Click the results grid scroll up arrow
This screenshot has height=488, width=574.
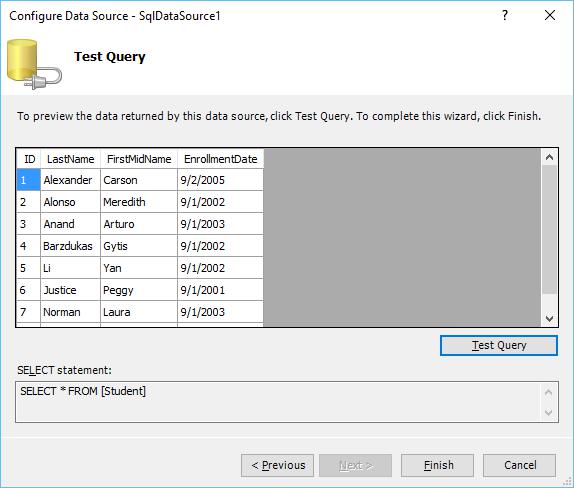[549, 157]
